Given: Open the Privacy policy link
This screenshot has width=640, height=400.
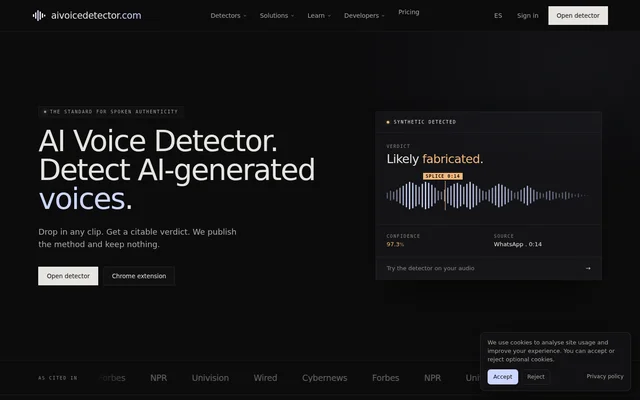Looking at the screenshot, I should click(x=605, y=376).
